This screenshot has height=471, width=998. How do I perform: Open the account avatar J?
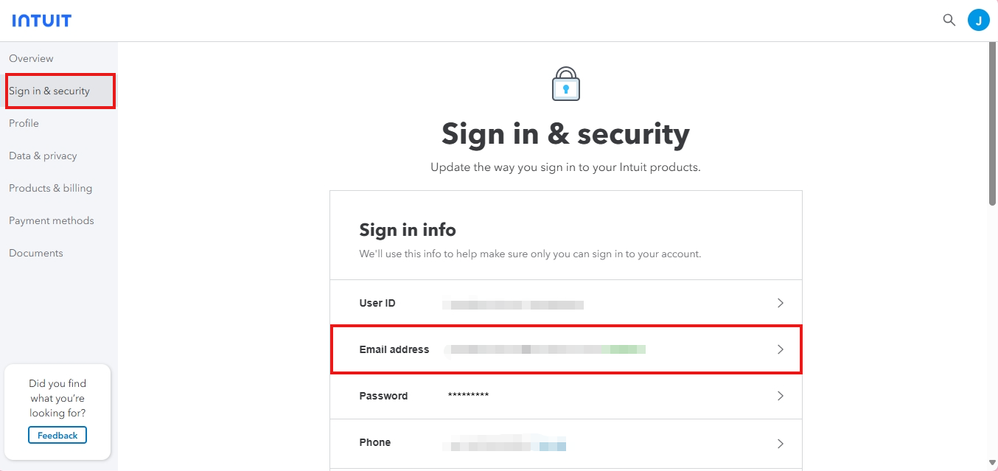[x=978, y=20]
